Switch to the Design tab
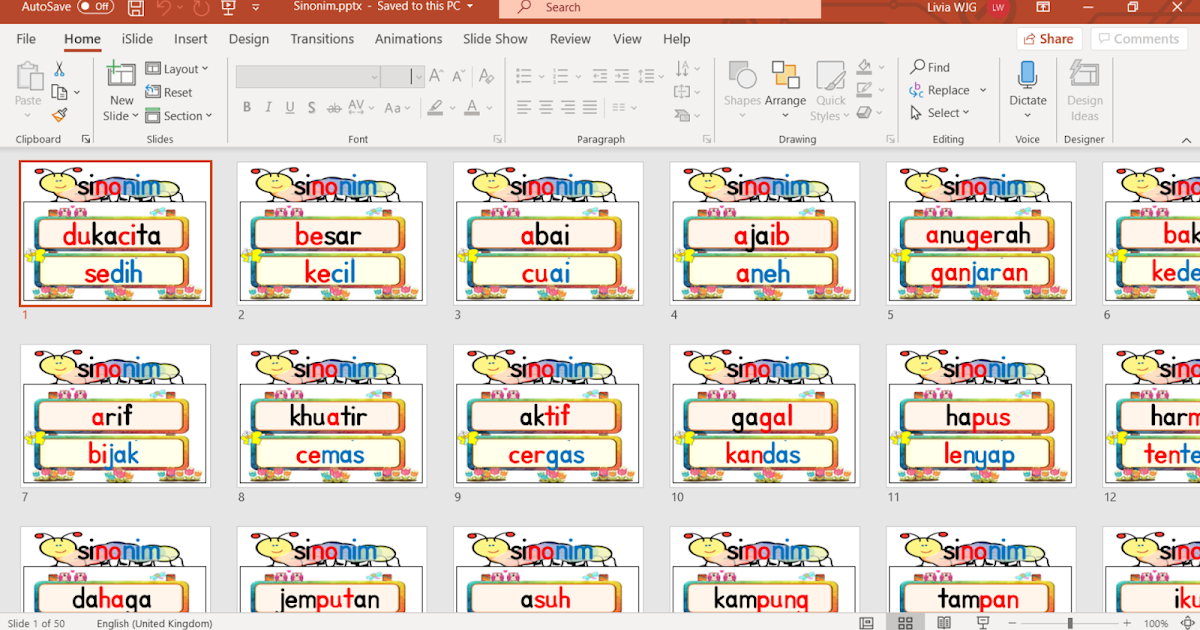1200x630 pixels. 249,39
